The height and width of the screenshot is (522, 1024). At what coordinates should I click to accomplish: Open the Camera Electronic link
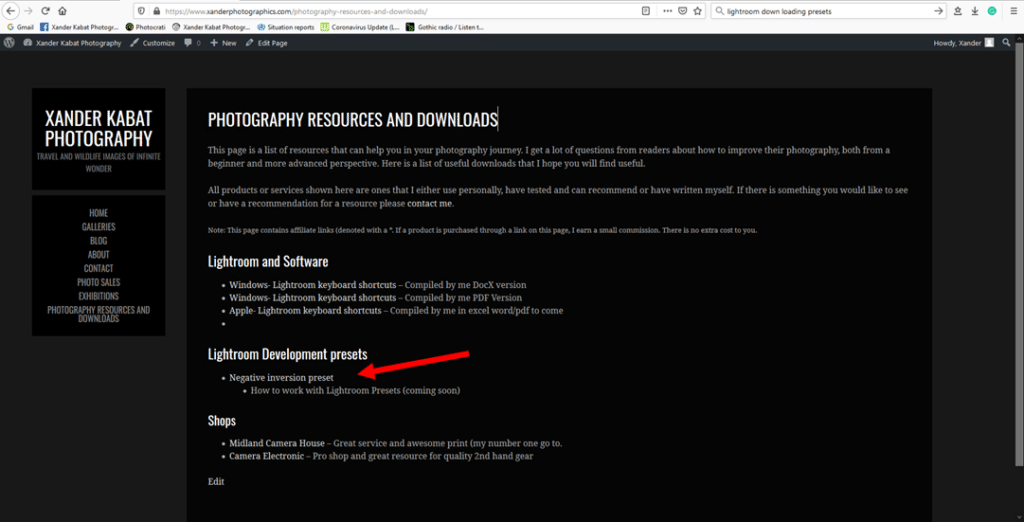click(x=266, y=457)
